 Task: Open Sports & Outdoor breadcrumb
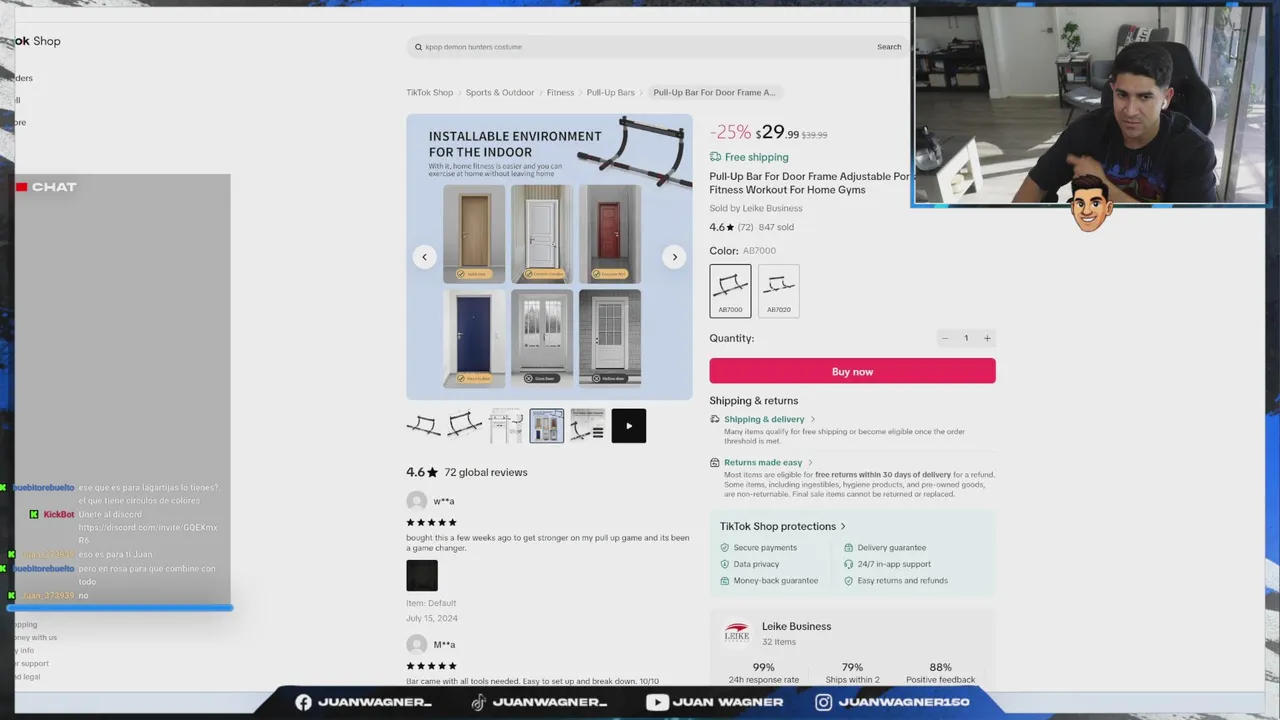(500, 93)
